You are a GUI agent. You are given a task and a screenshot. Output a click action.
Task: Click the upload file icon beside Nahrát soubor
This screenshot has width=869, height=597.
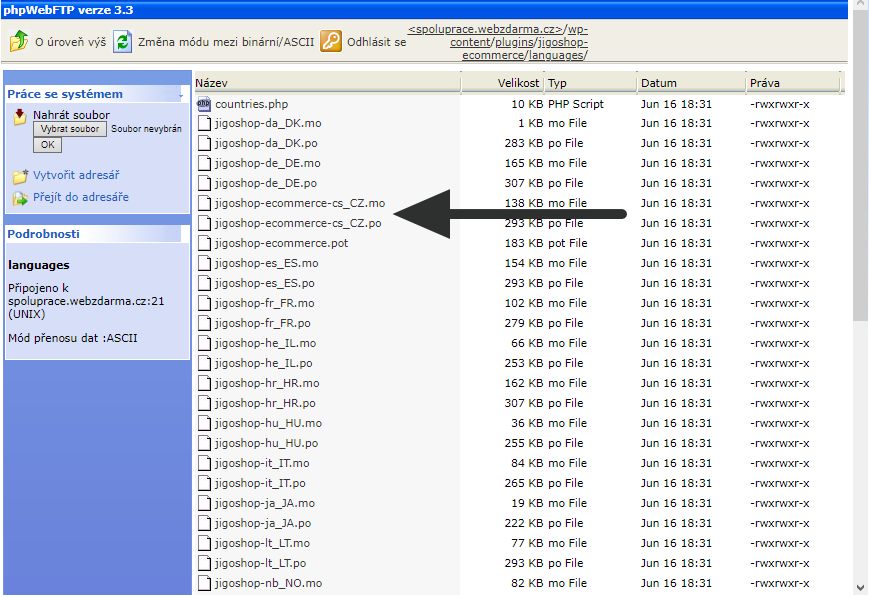(20, 116)
